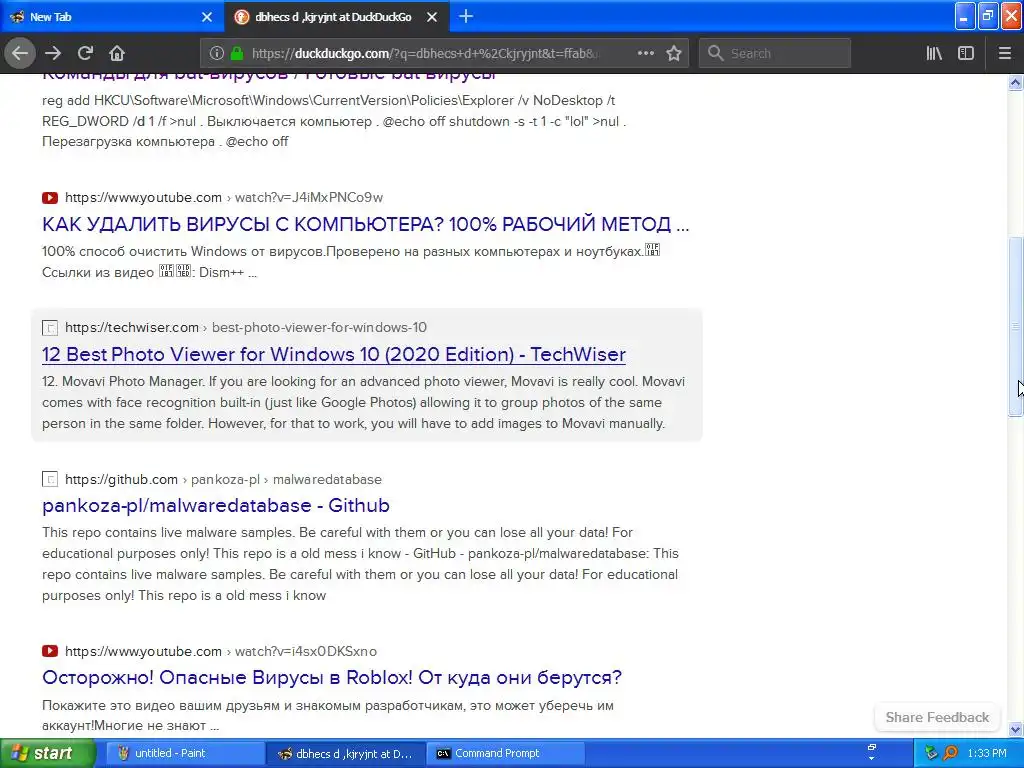Click favicon beside github.com result
This screenshot has width=1024, height=768.
pyautogui.click(x=50, y=479)
